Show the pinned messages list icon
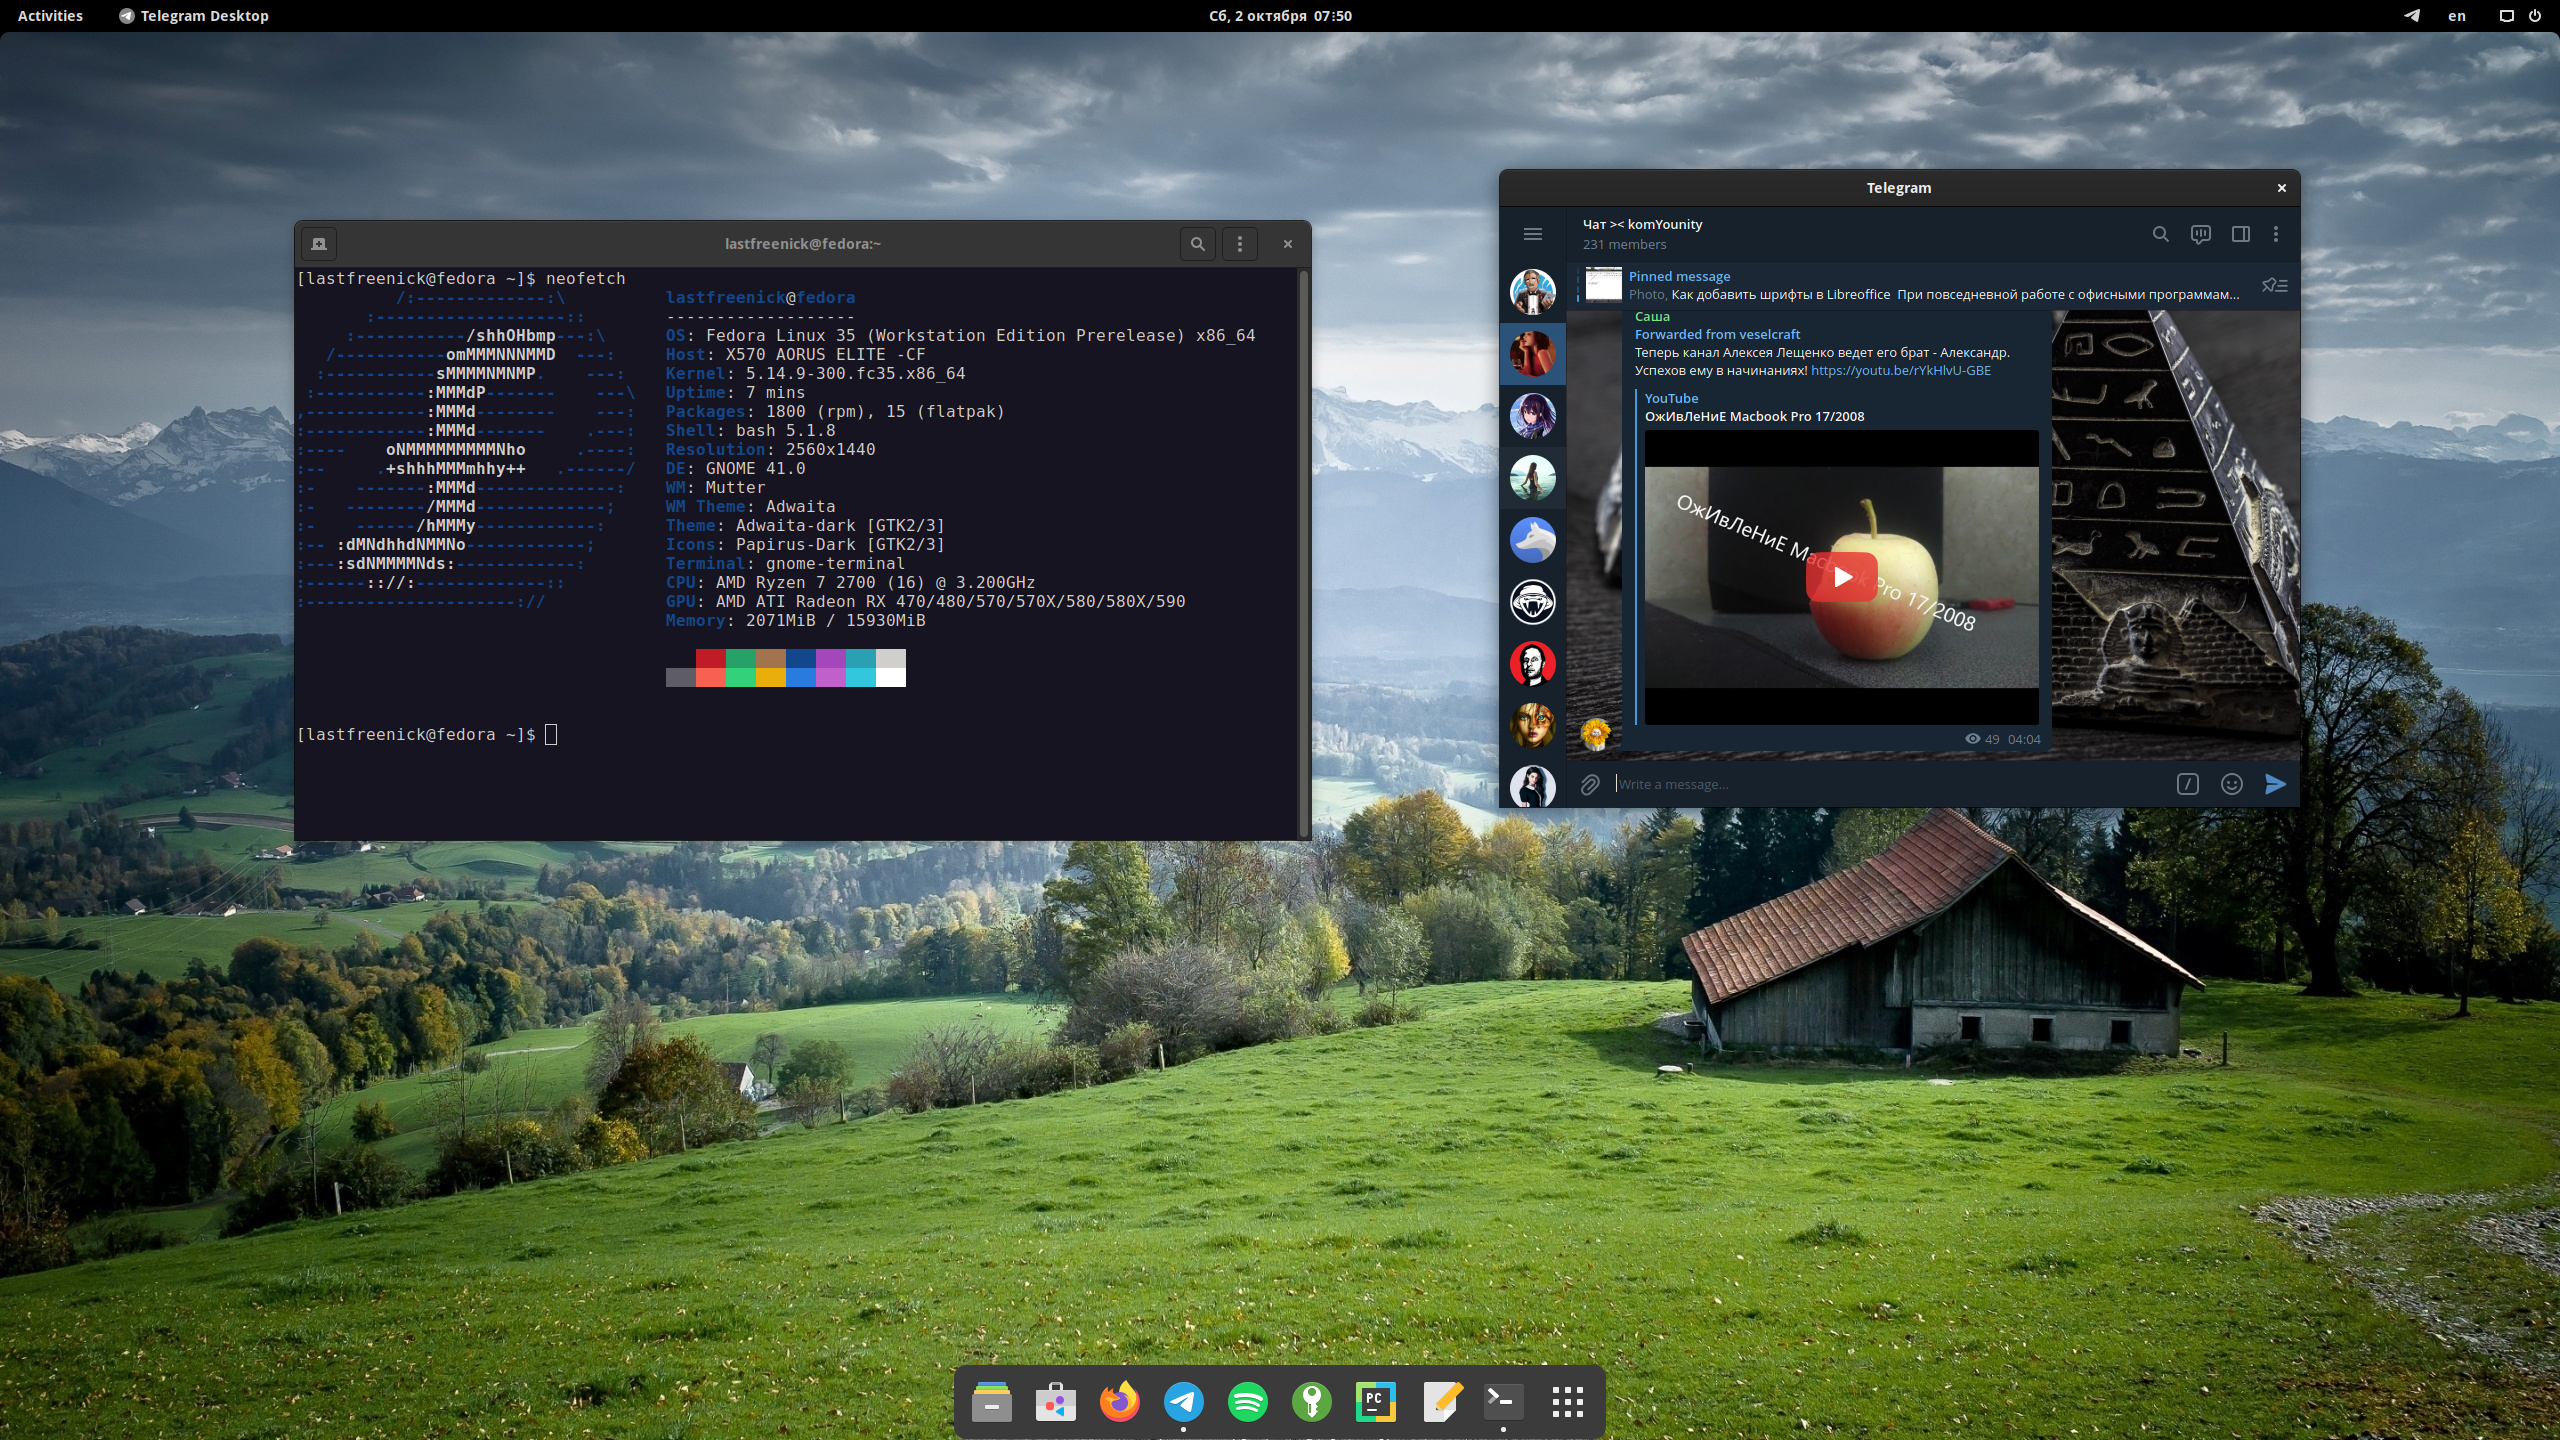 coord(2274,286)
